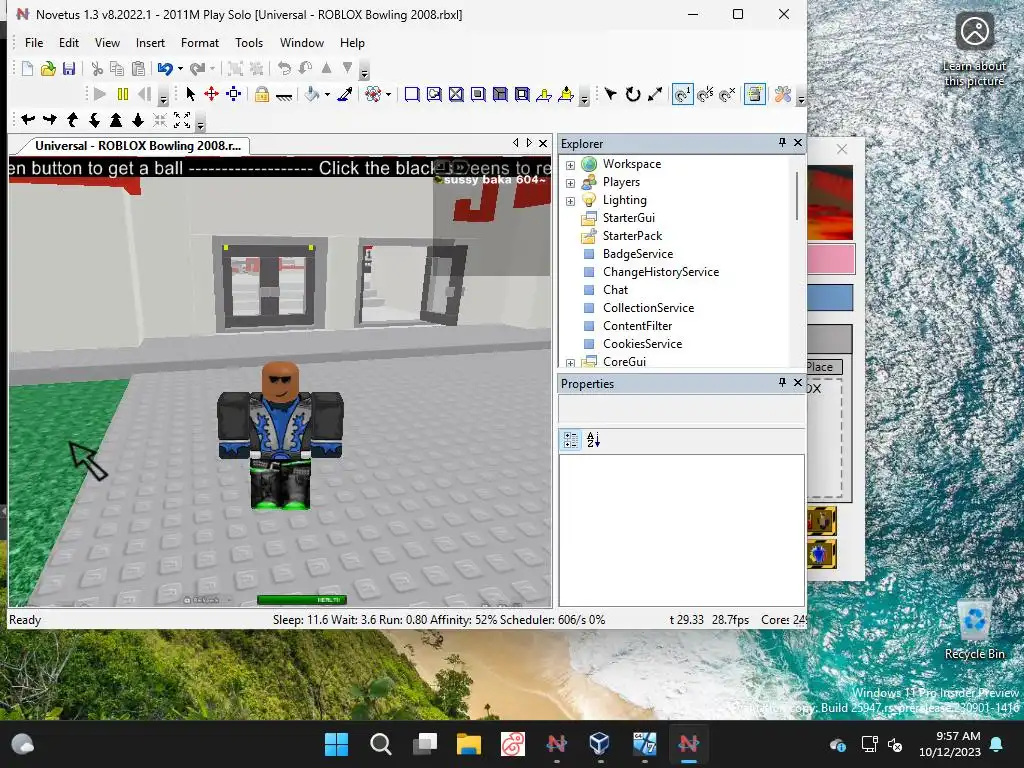This screenshot has width=1024, height=768.
Task: Click the pink color swatch in background window
Action: [831, 259]
